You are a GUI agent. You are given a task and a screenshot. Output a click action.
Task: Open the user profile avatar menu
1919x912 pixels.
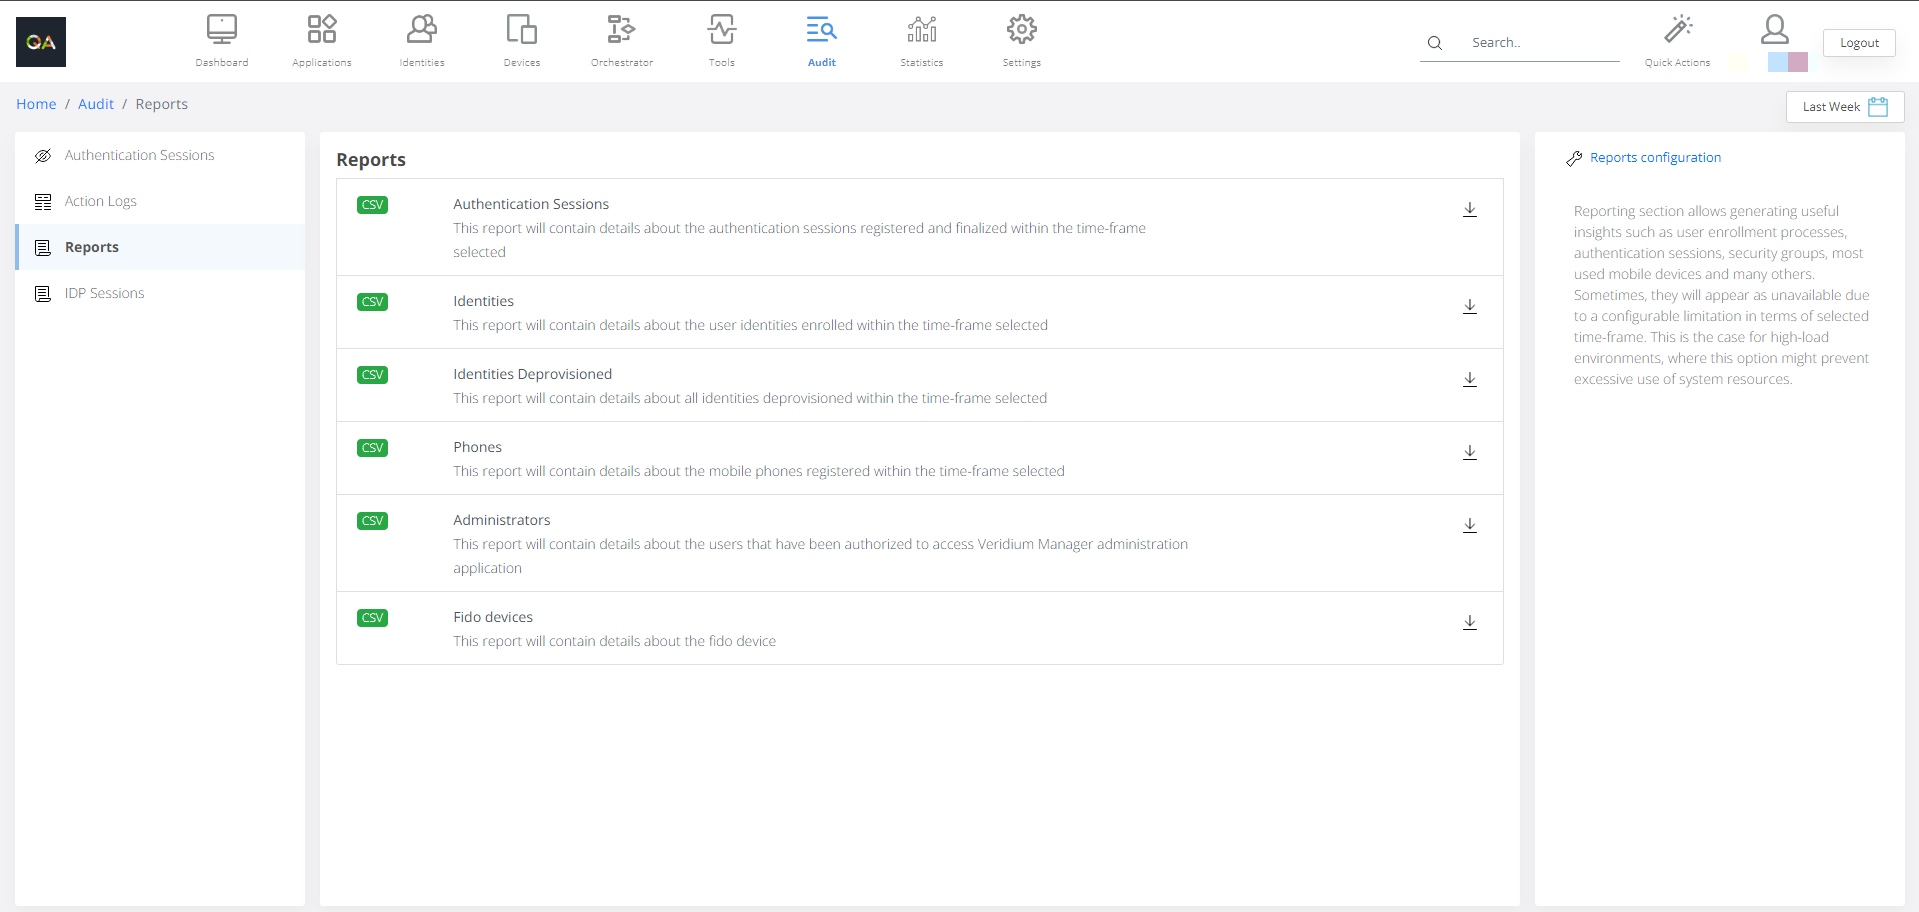point(1775,30)
